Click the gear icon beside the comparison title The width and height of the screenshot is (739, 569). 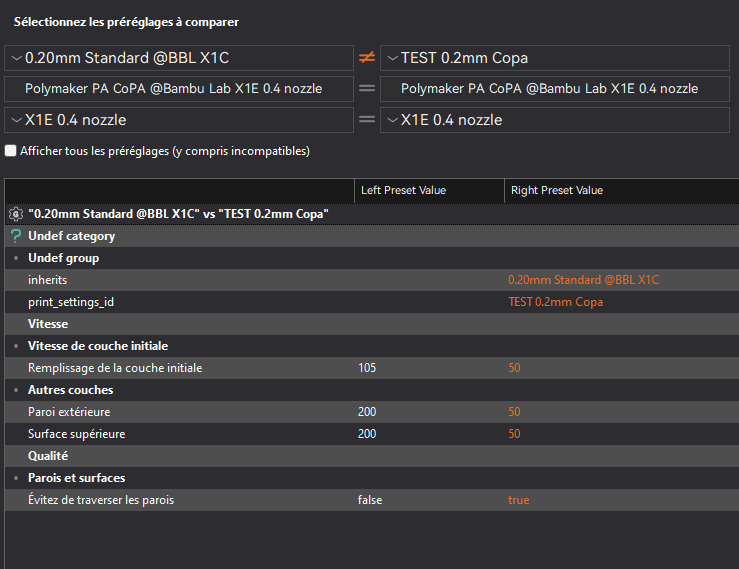coord(15,214)
